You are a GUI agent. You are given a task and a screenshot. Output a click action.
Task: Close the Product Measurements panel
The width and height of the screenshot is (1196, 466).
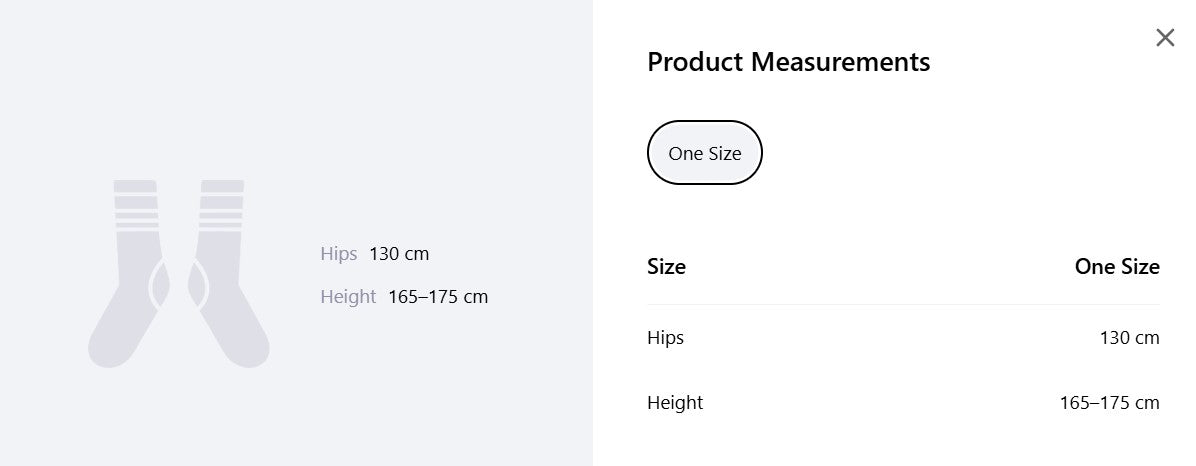(x=1165, y=37)
